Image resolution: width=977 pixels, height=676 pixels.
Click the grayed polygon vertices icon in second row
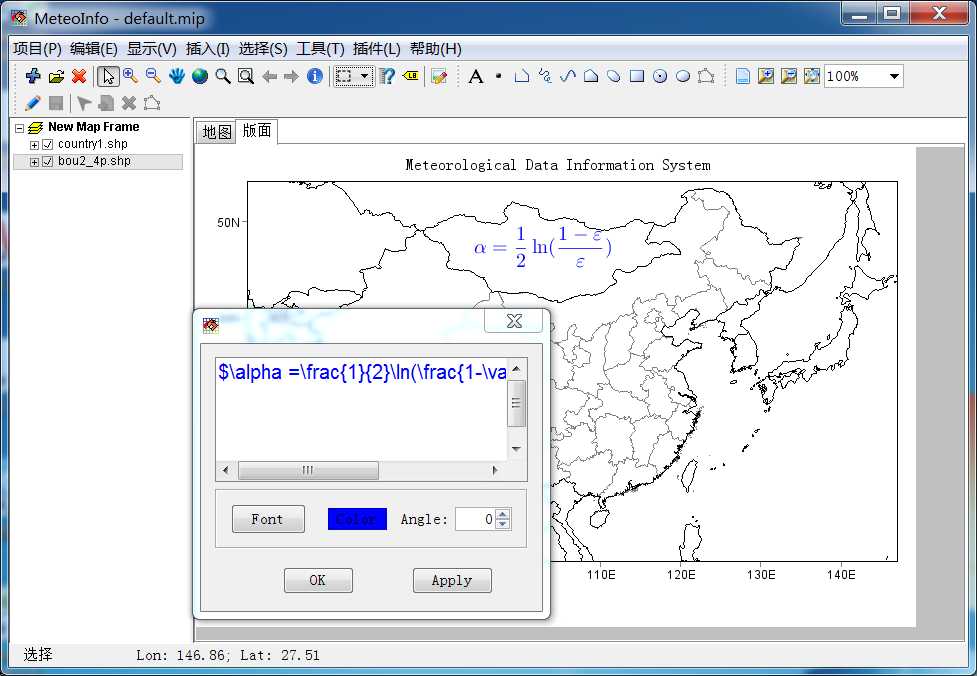click(152, 103)
